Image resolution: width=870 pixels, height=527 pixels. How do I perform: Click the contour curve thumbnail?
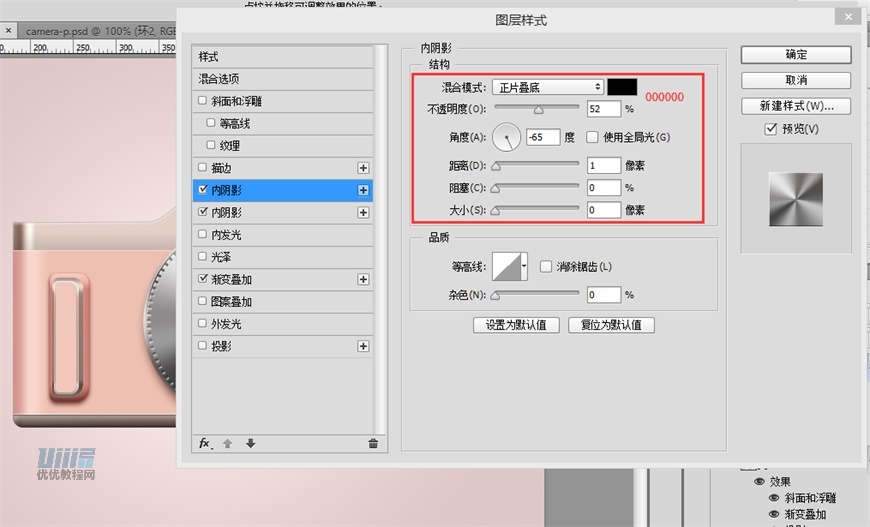(507, 267)
